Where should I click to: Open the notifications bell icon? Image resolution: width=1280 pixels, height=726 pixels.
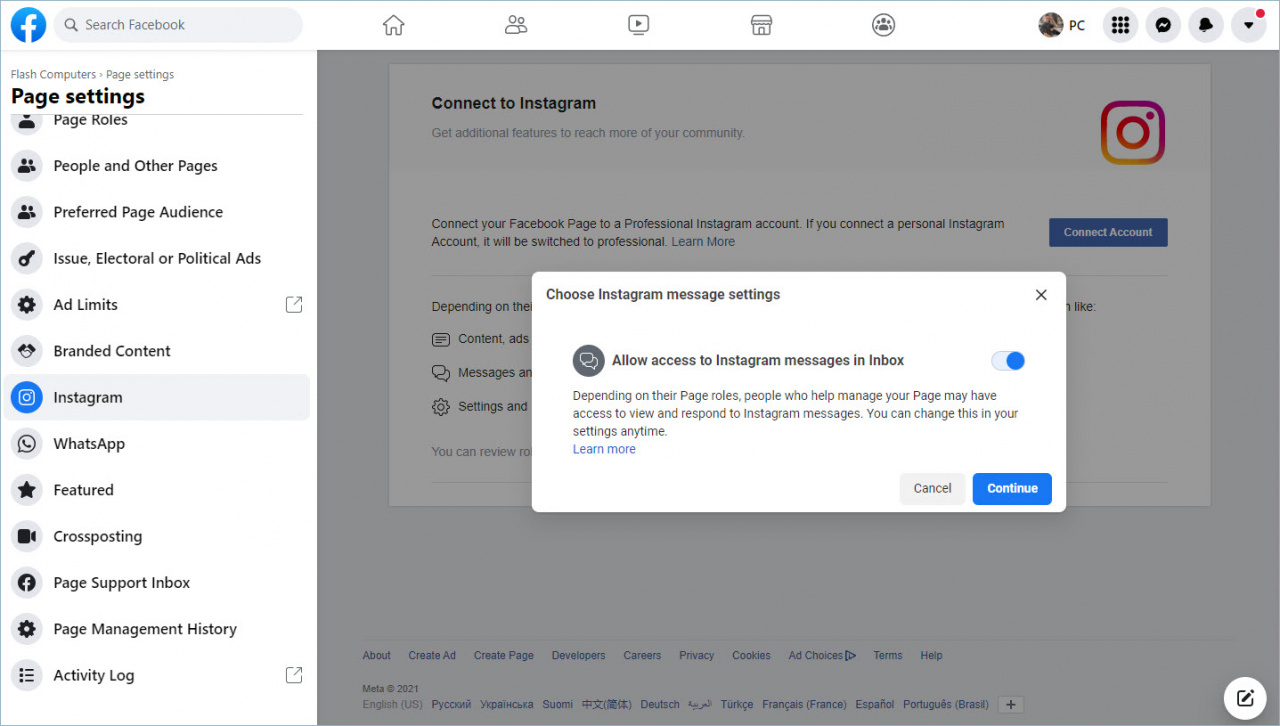click(1206, 25)
